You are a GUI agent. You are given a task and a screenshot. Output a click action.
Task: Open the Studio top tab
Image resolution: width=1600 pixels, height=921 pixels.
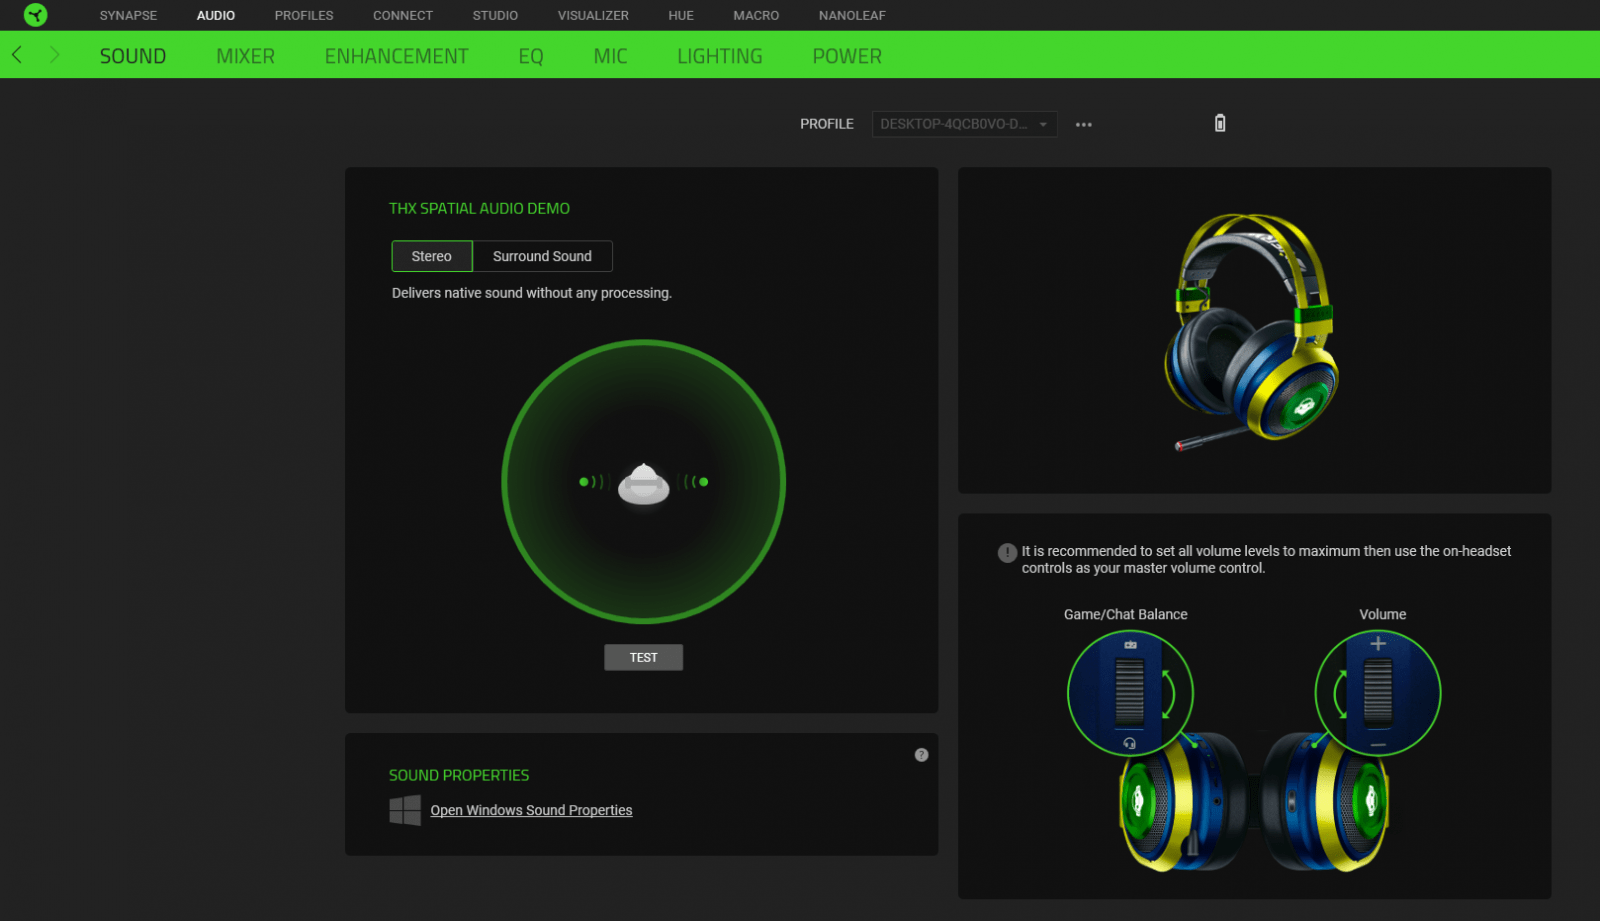pyautogui.click(x=495, y=15)
